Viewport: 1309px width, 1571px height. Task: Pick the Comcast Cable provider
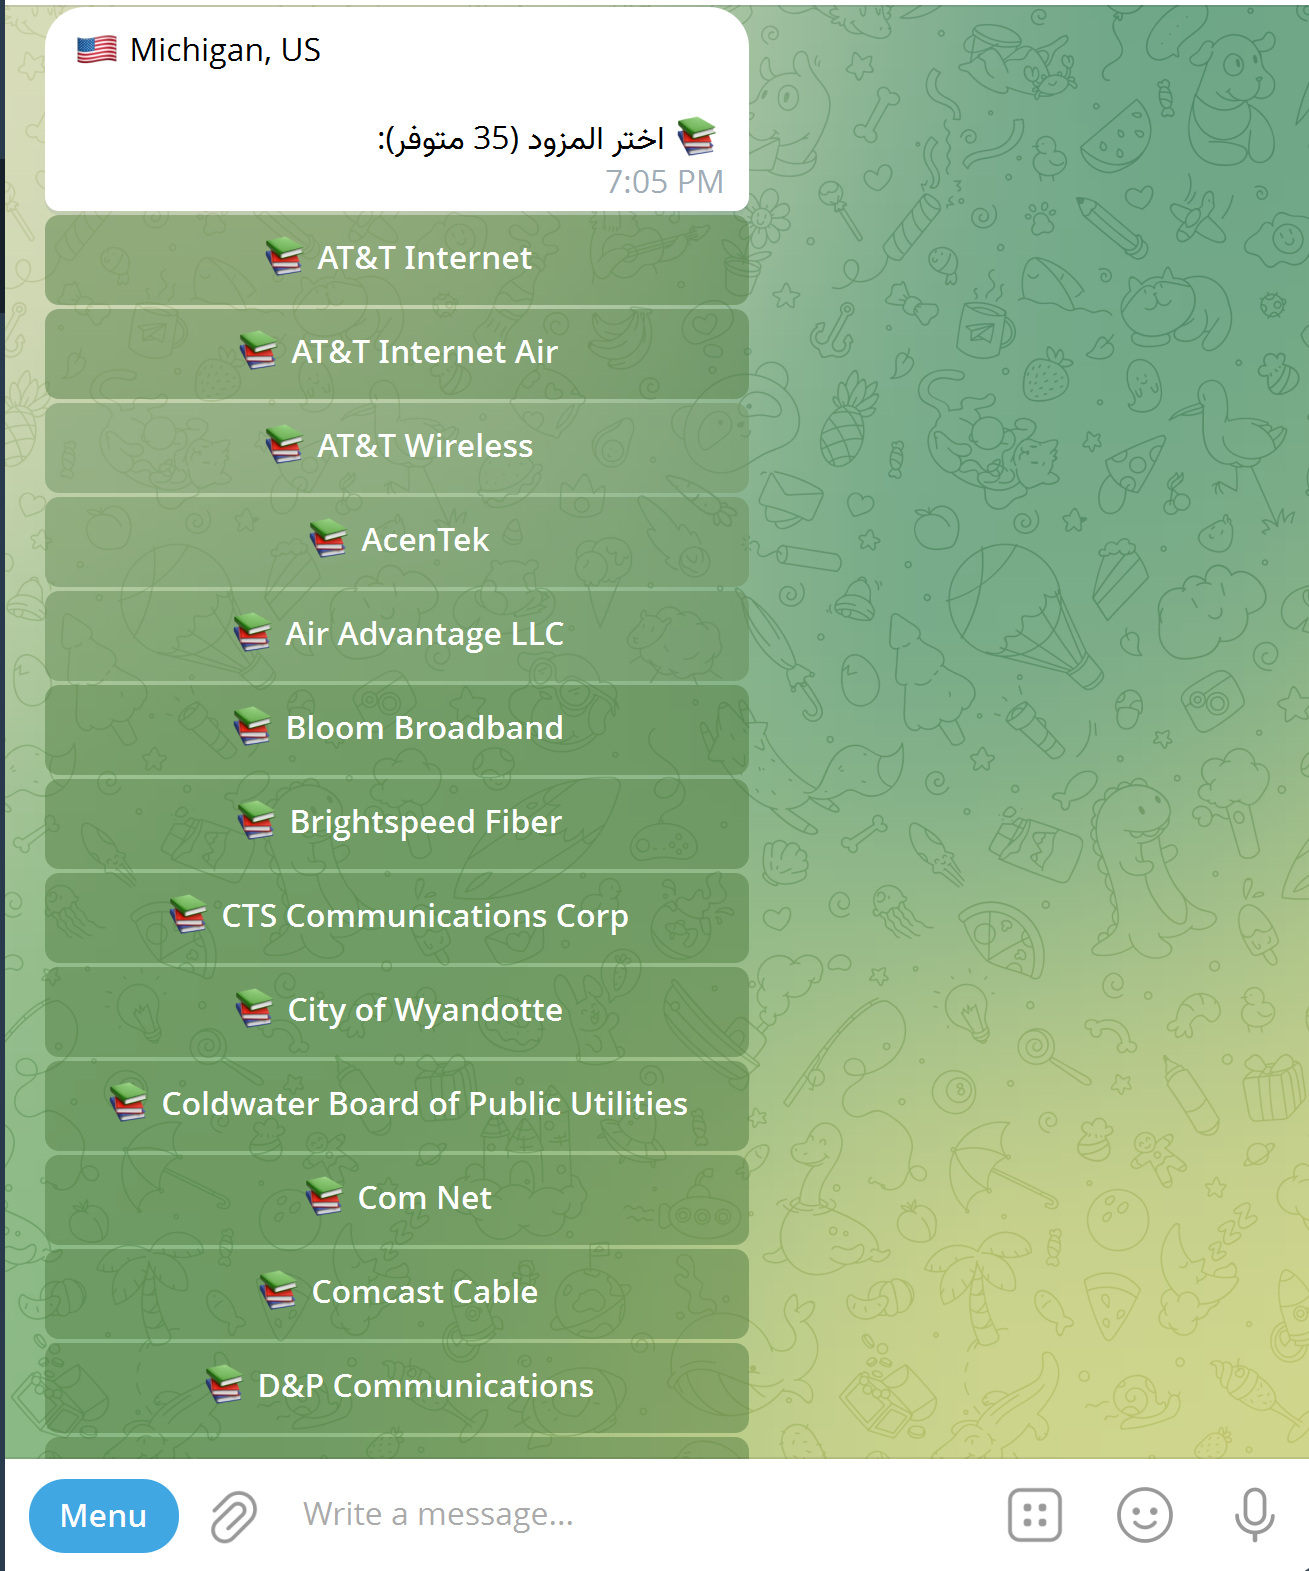pyautogui.click(x=397, y=1293)
